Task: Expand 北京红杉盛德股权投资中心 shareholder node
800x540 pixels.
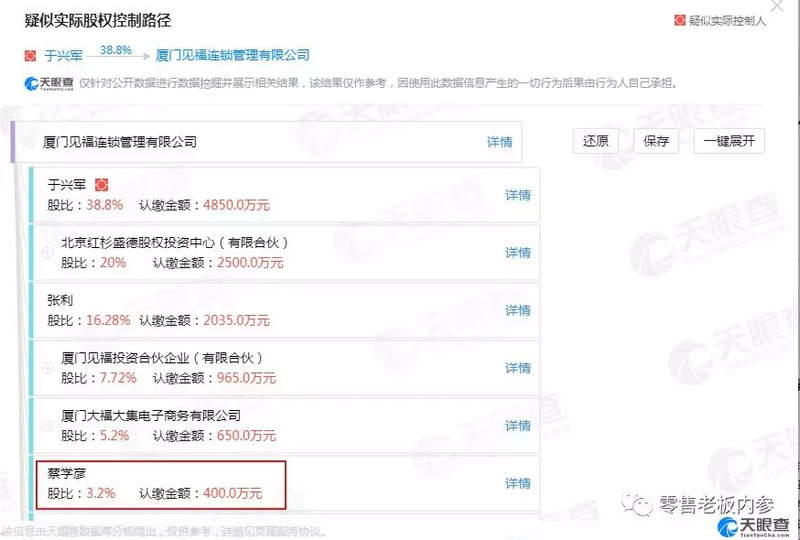Action: [47, 252]
